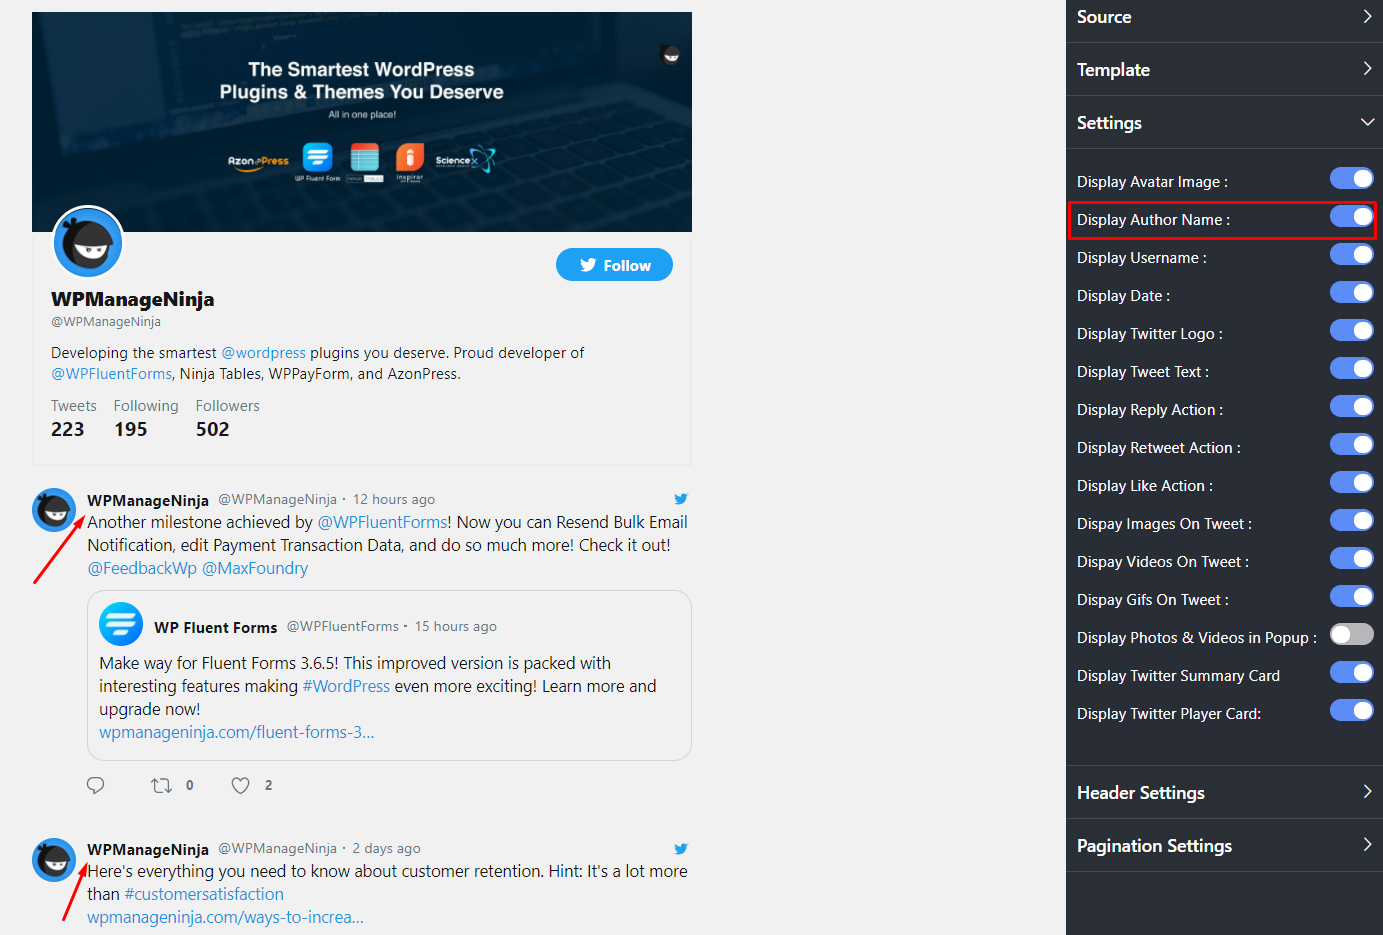
Task: Click the Tweets count 223
Action: tap(68, 429)
